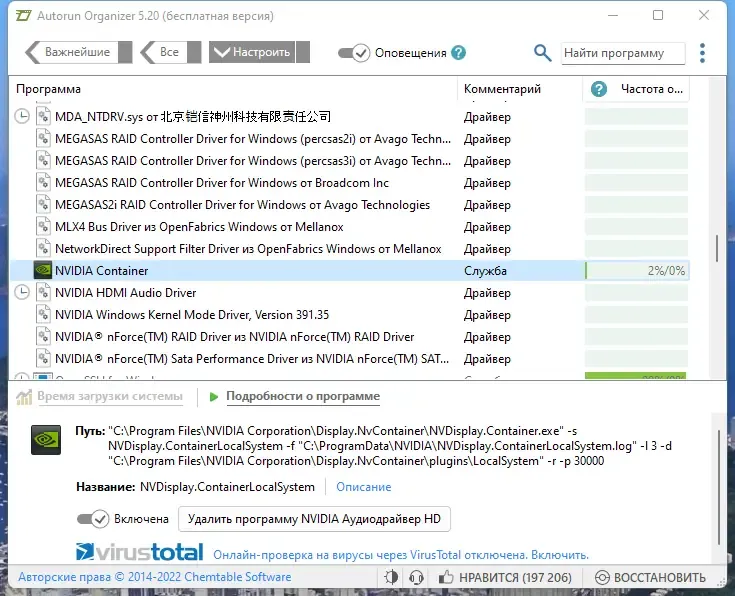The image size is (735, 596).
Task: Select the NVIDIA Container row
Action: tap(349, 271)
